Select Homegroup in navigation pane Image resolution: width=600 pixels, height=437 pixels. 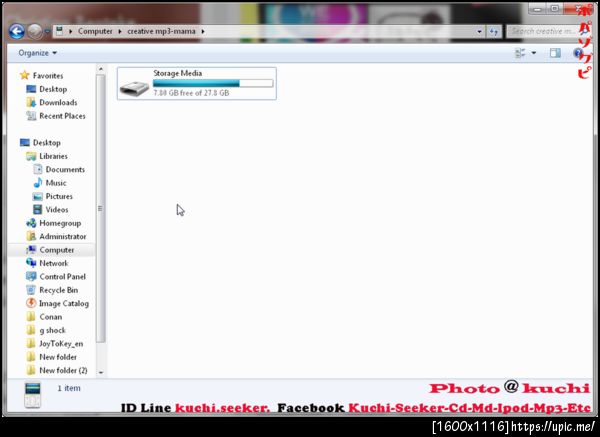(x=54, y=223)
